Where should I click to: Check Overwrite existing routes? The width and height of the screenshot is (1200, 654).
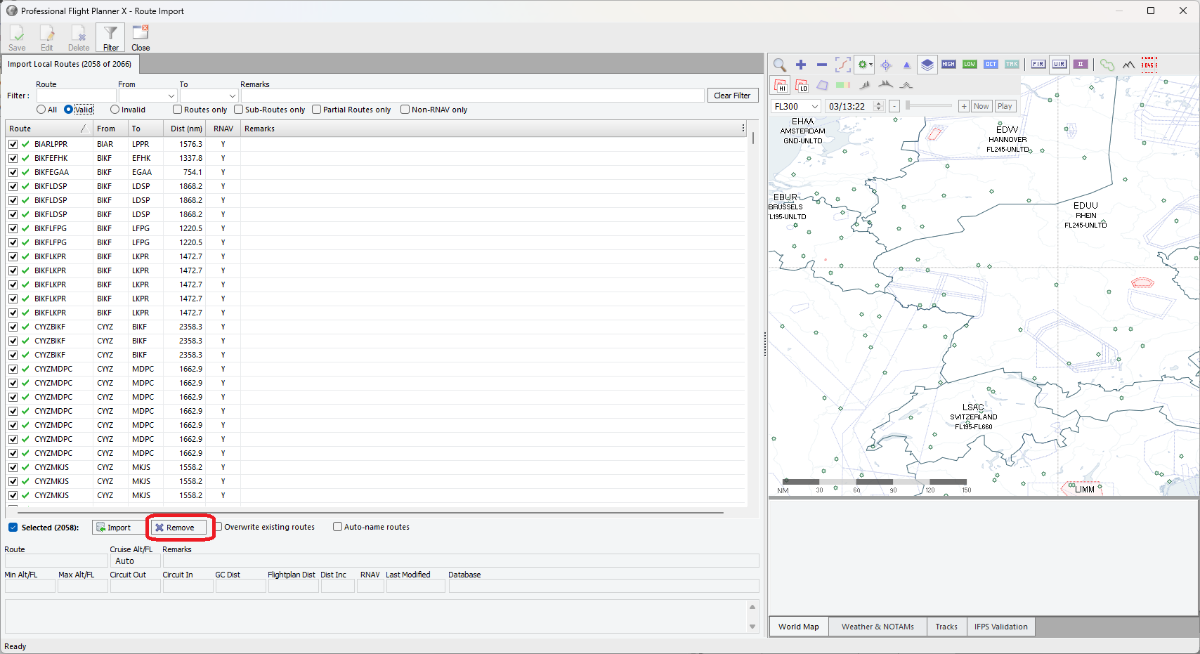[x=219, y=527]
